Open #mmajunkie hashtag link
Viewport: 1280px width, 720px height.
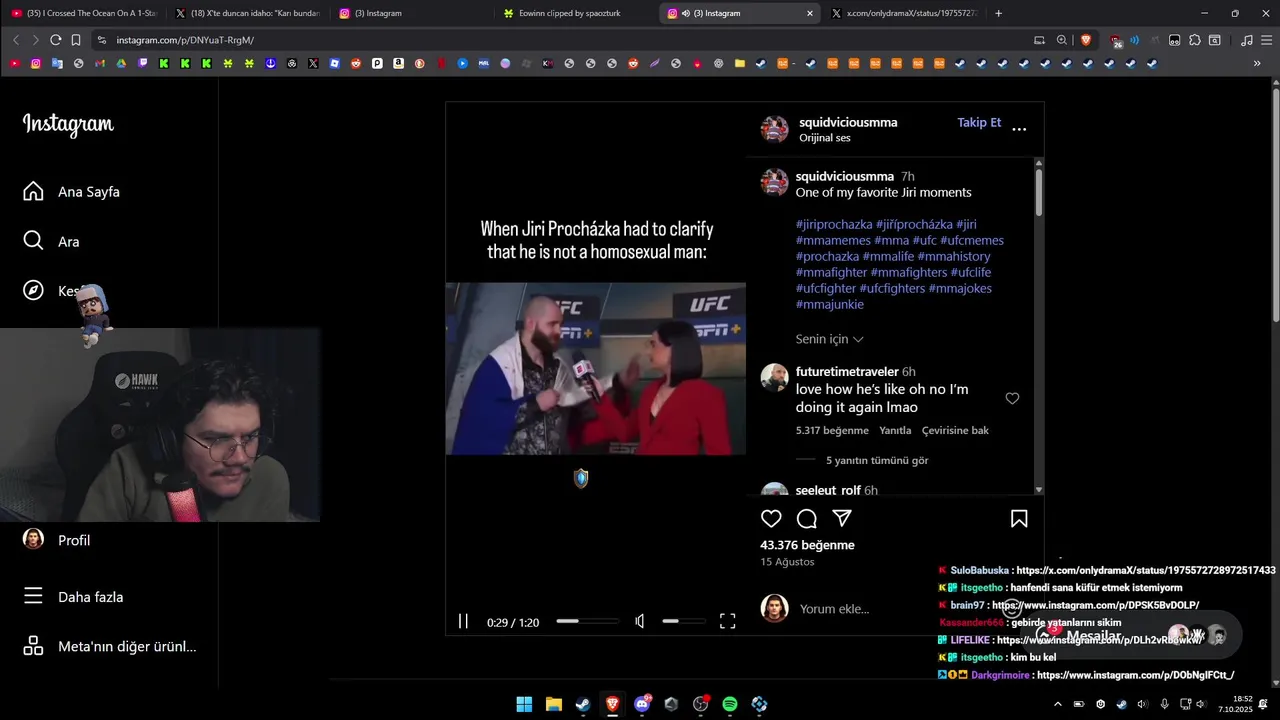pyautogui.click(x=830, y=304)
